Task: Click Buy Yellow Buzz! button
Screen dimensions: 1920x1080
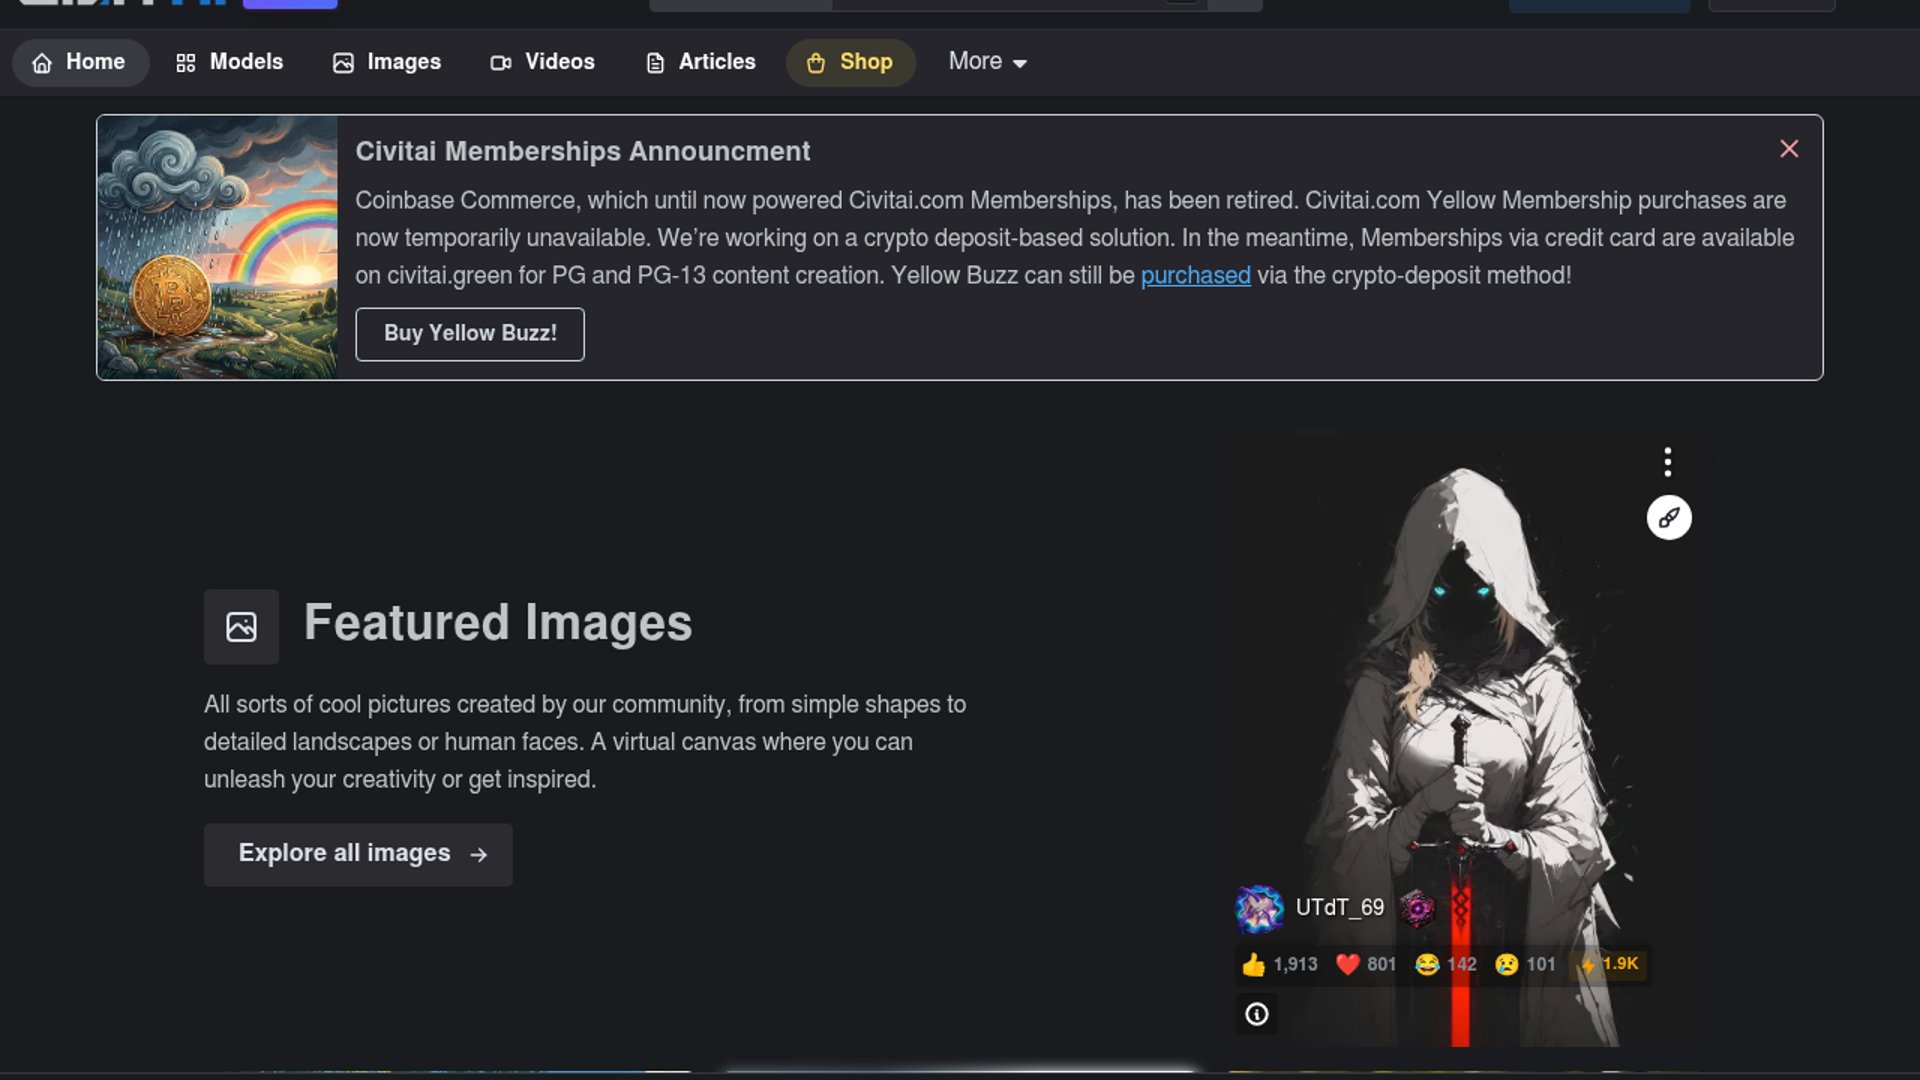Action: (470, 334)
